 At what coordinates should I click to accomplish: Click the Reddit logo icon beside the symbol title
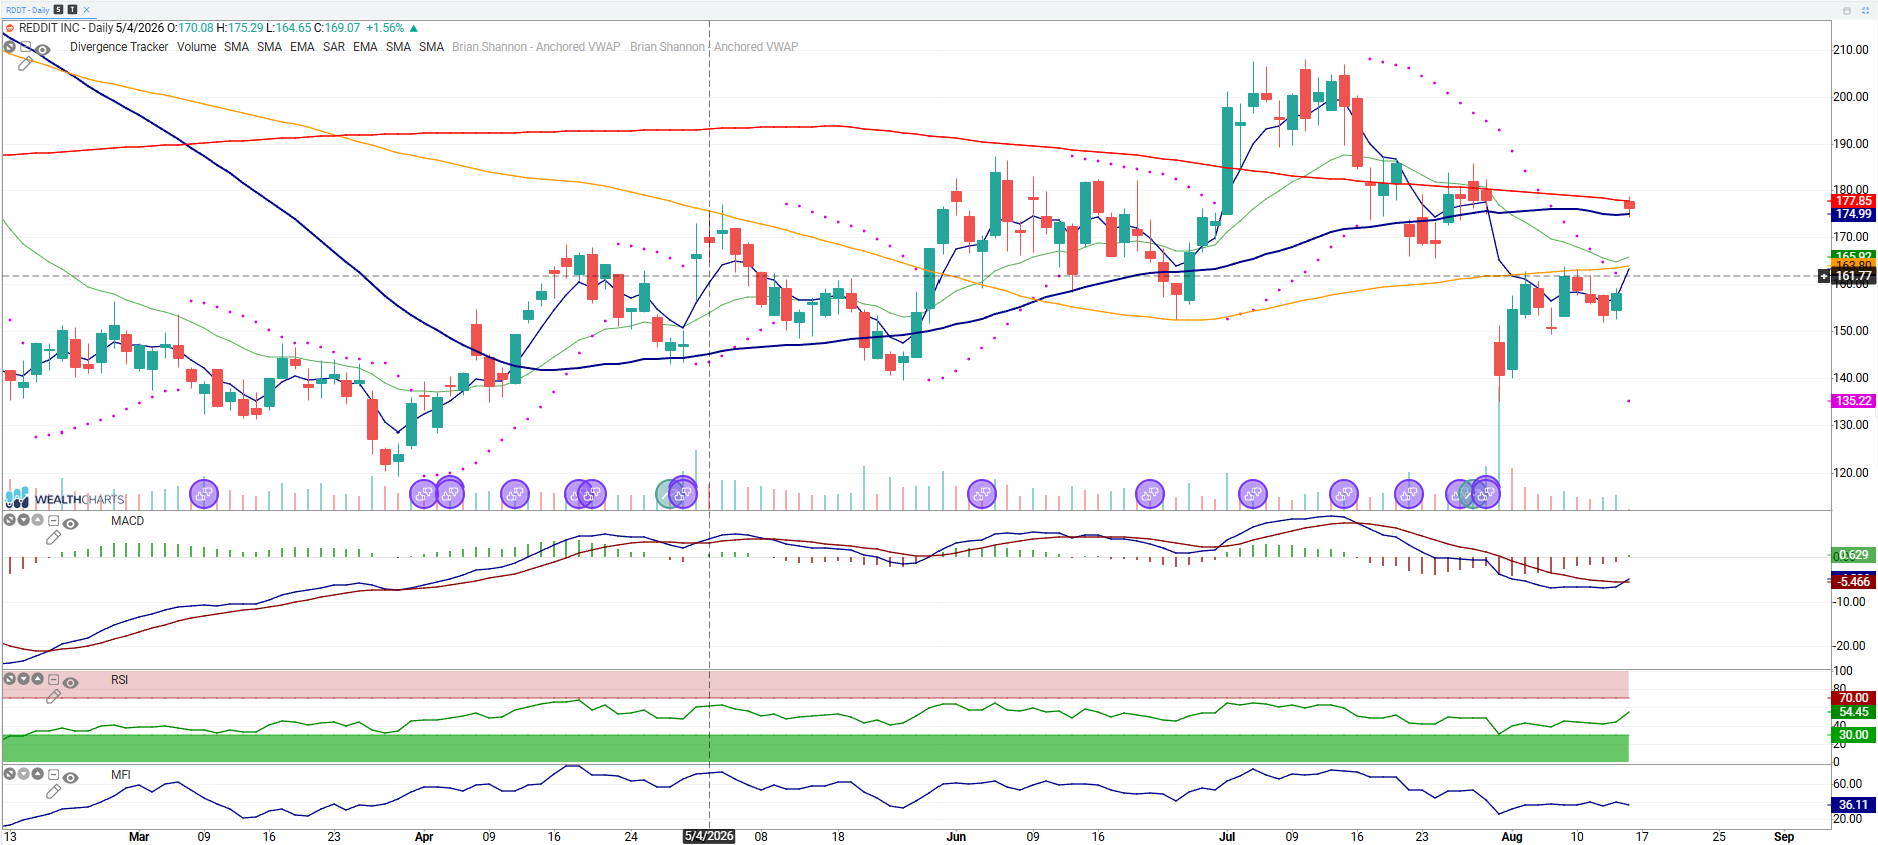click(10, 28)
